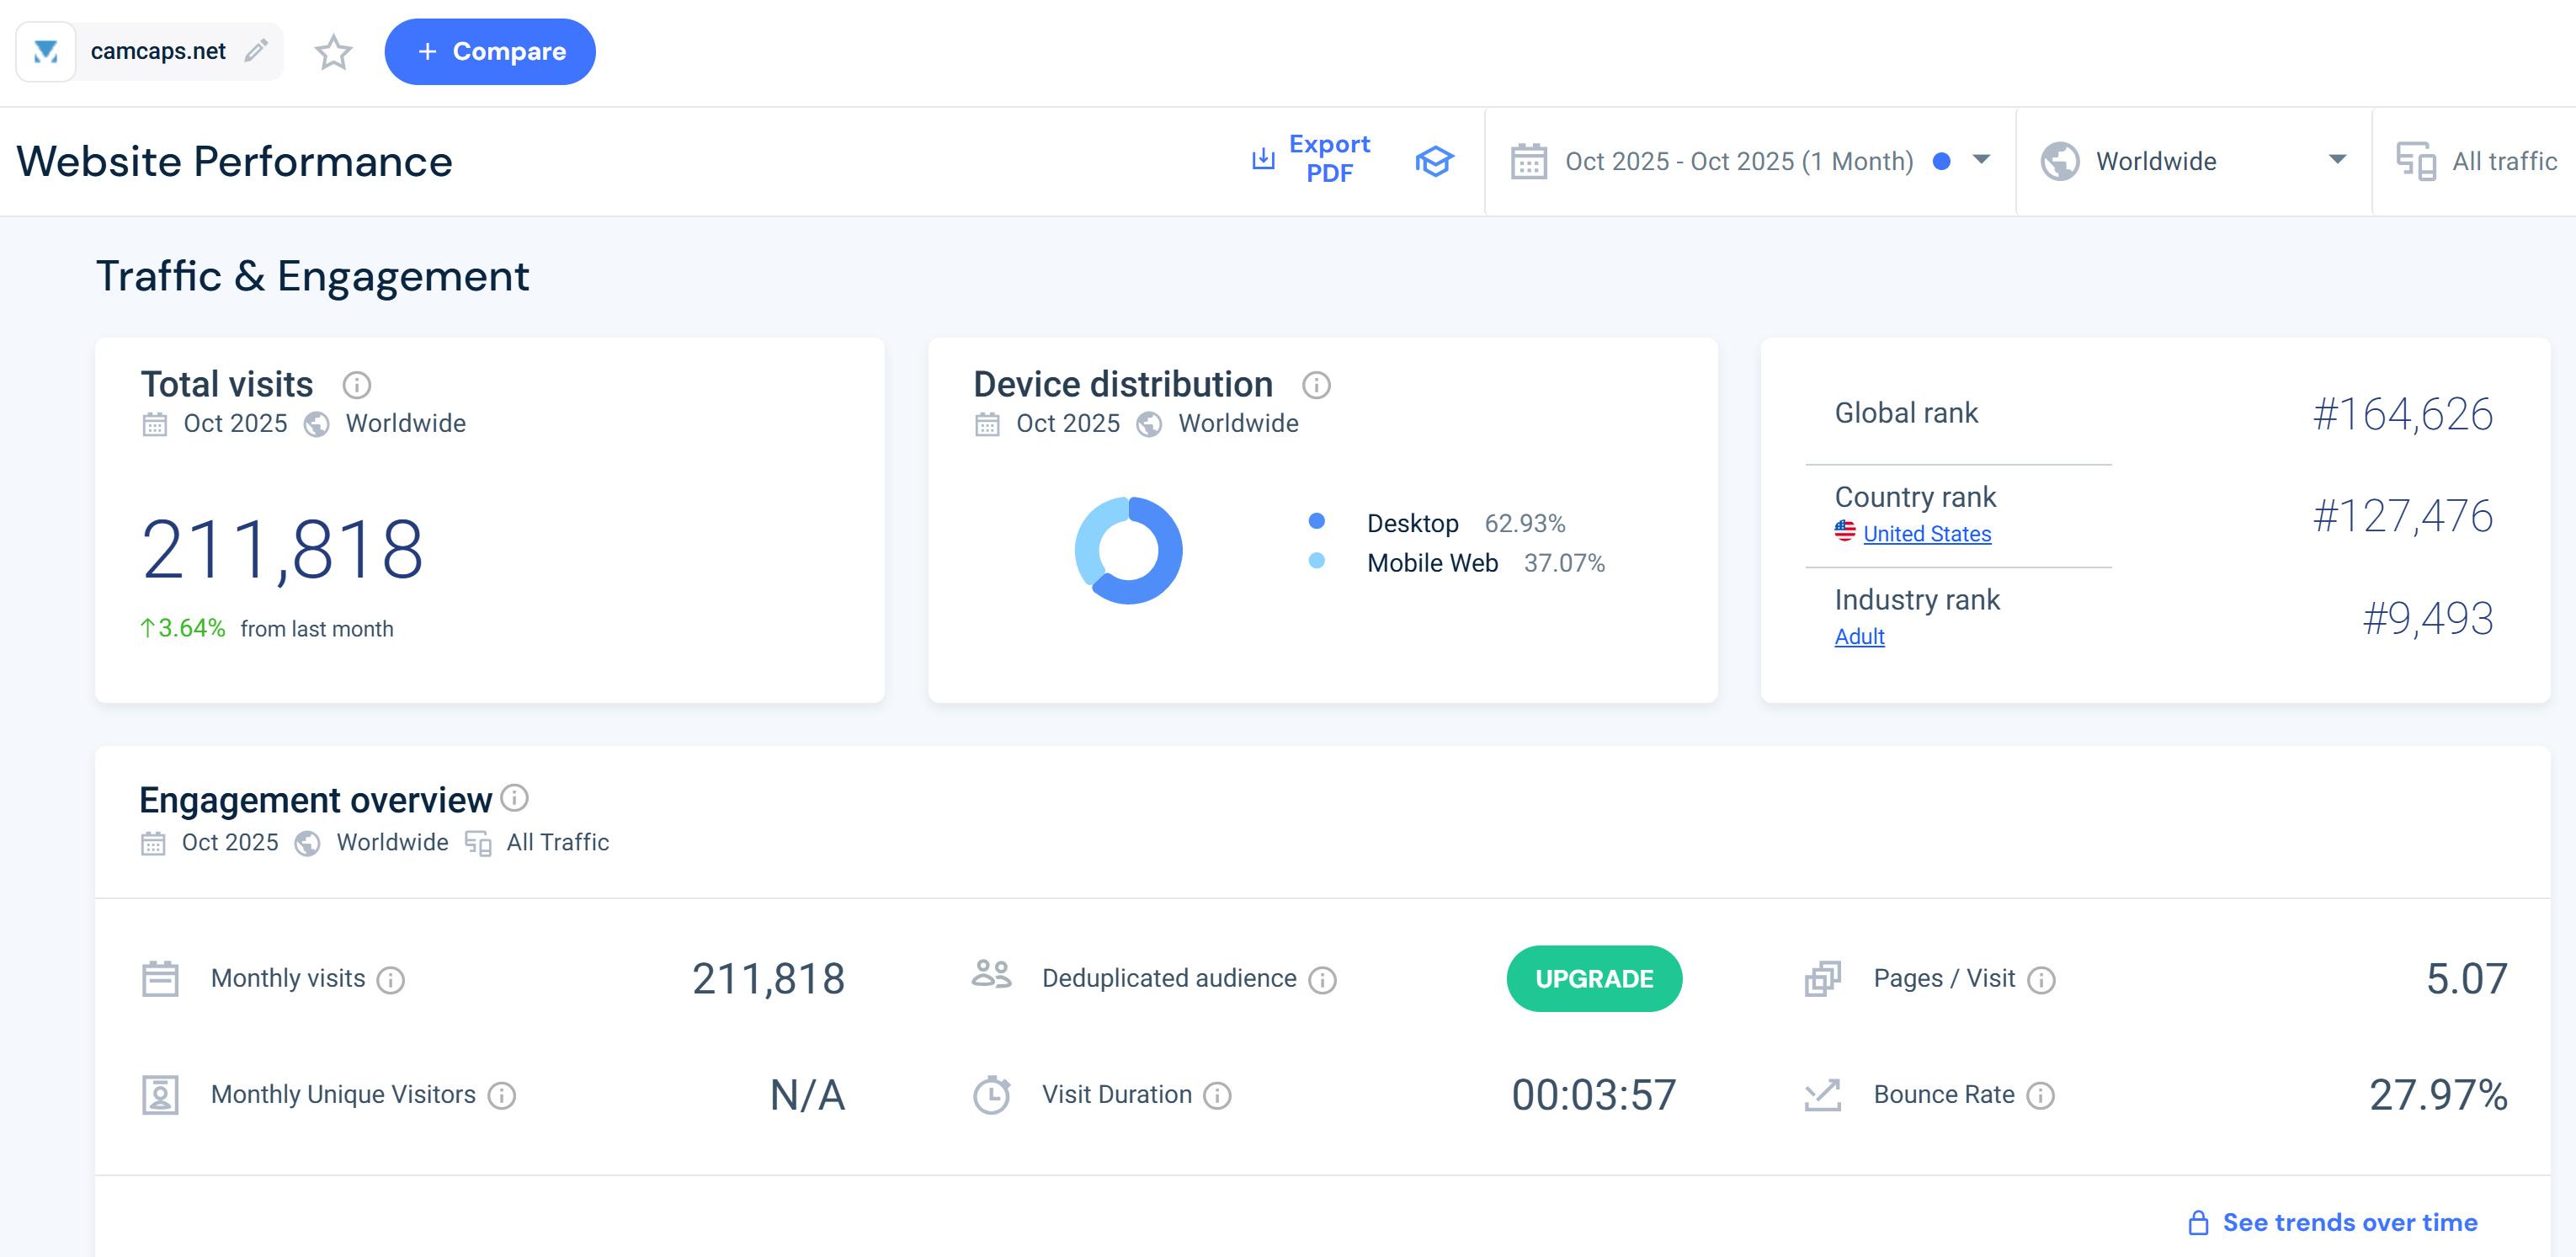Screen dimensions: 2576x1257
Task: Click the Desktop legend color dot
Action: [x=1317, y=521]
